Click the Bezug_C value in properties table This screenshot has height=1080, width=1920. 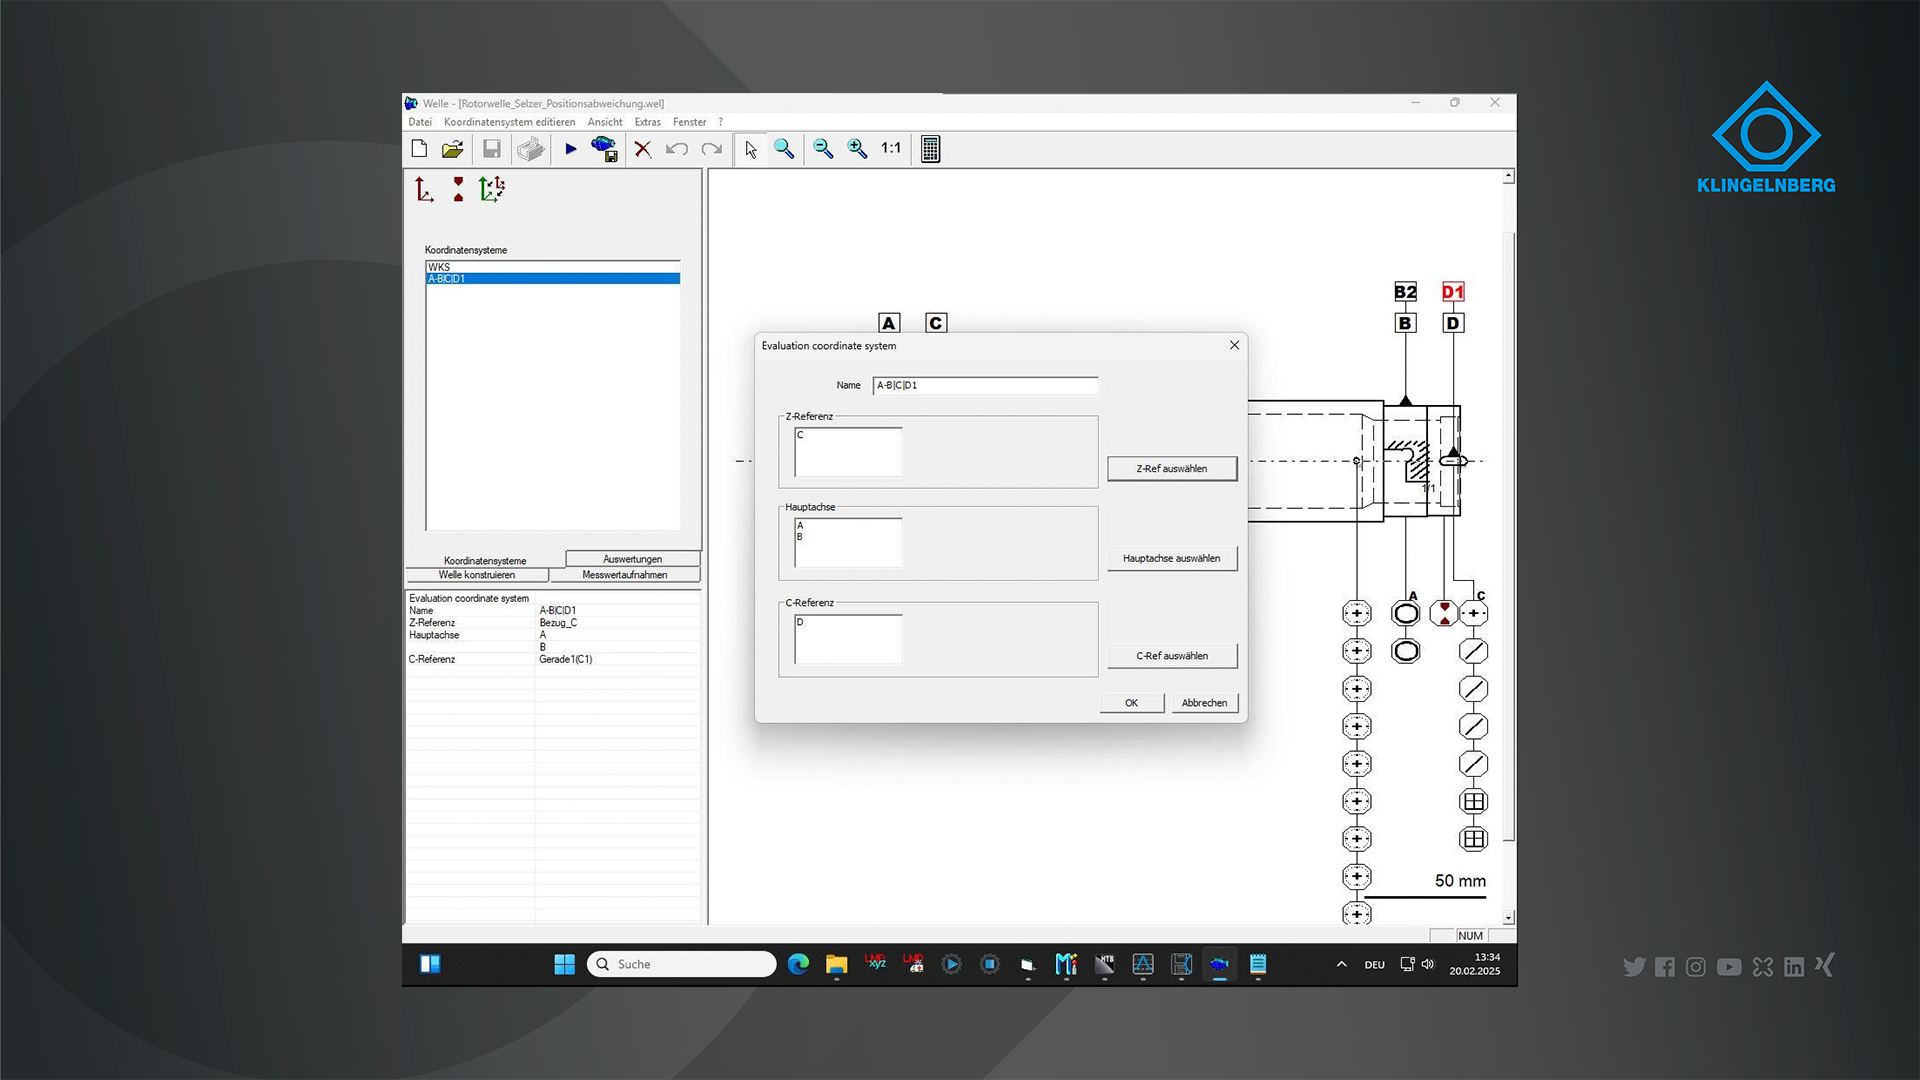[x=558, y=623]
